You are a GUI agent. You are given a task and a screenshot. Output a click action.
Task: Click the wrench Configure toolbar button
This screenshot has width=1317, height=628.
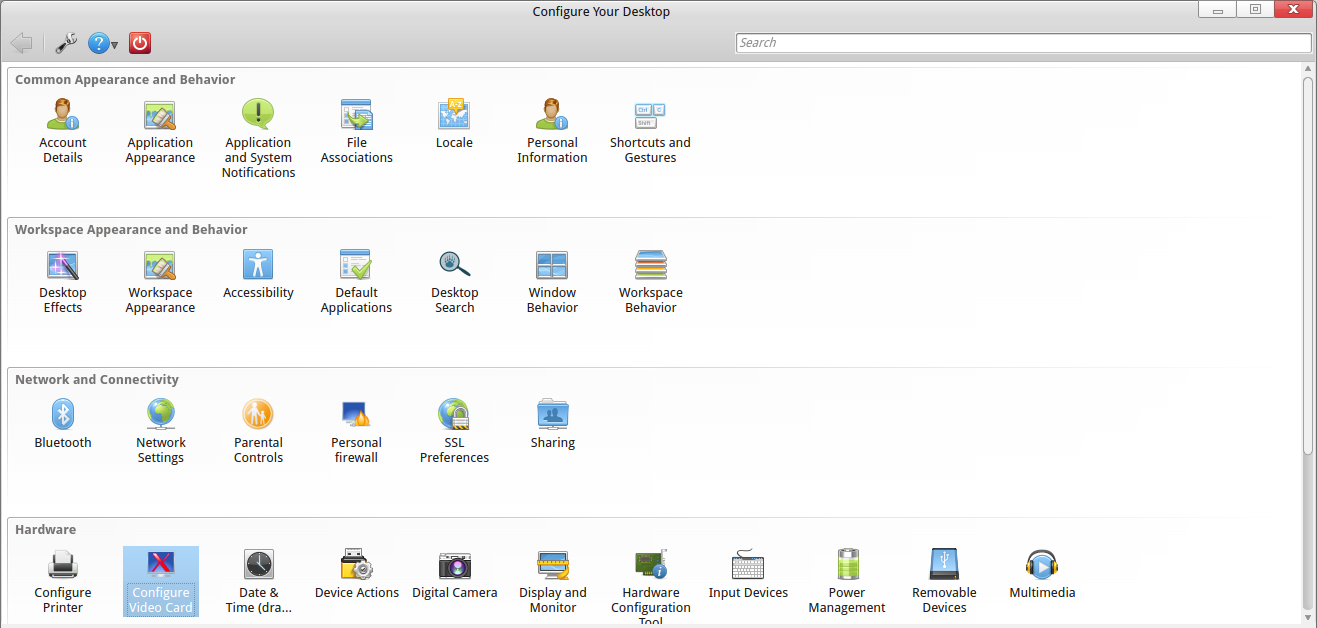pos(66,43)
